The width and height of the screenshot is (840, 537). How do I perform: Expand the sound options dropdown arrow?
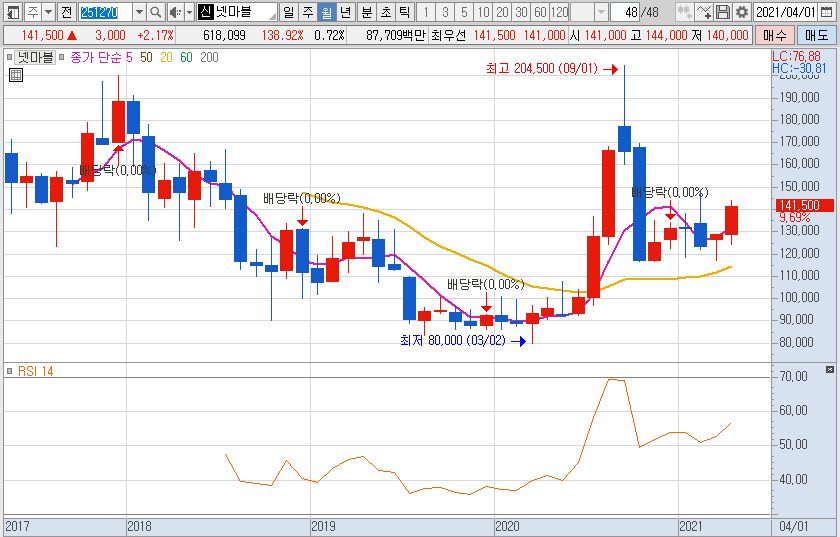pyautogui.click(x=189, y=12)
